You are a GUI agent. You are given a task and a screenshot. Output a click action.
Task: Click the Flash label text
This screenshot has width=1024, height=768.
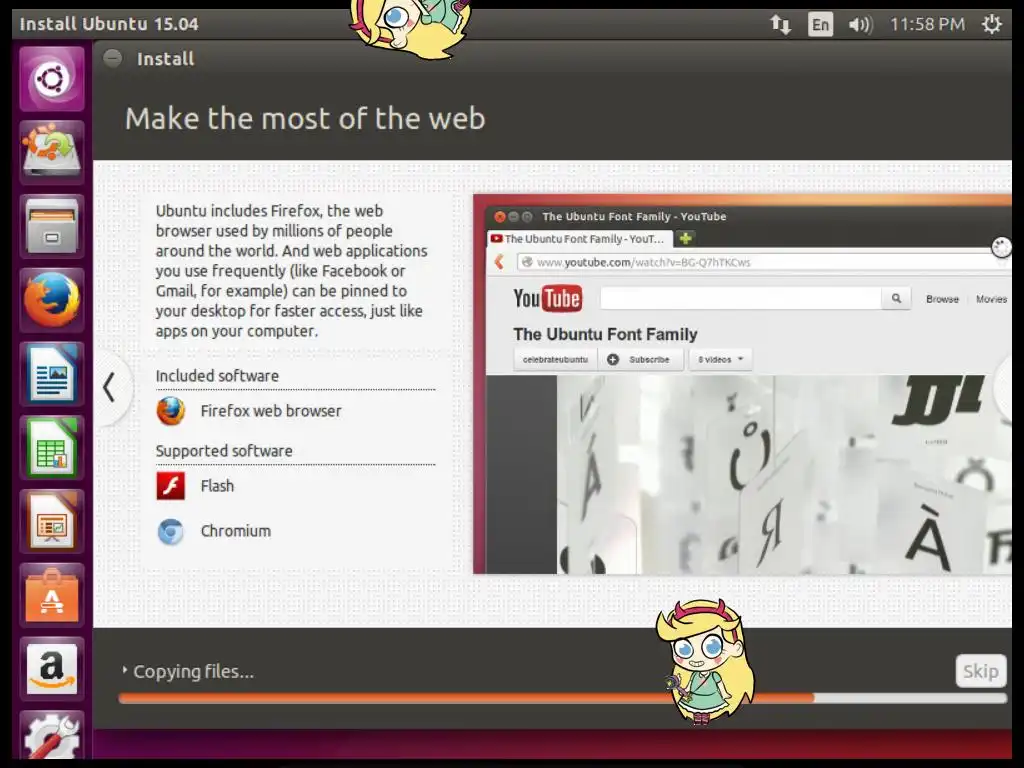click(217, 486)
